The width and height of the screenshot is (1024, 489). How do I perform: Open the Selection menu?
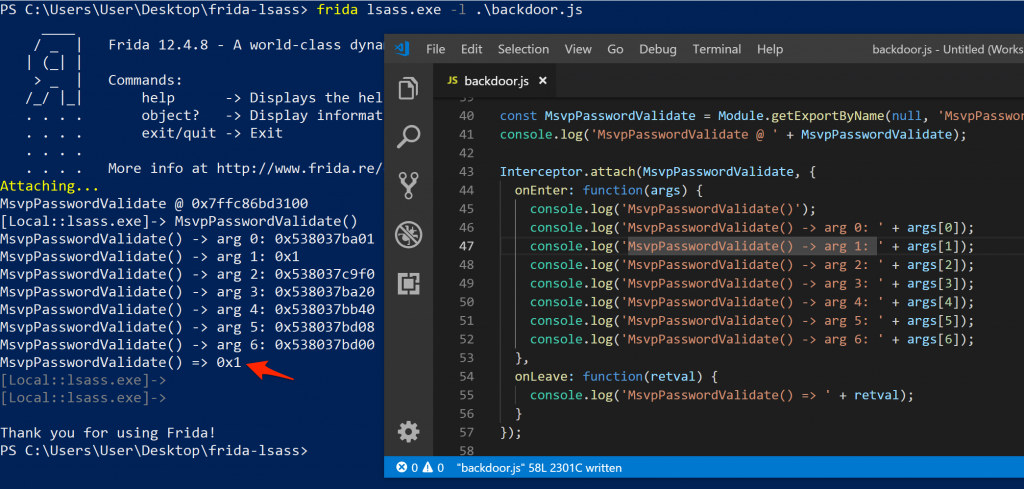click(x=523, y=49)
